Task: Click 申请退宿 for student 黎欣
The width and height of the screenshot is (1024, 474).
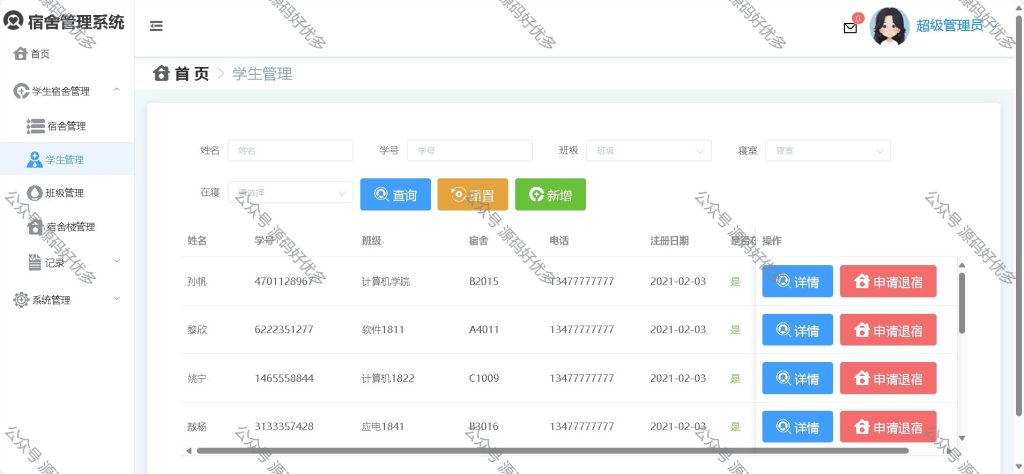Action: pyautogui.click(x=888, y=330)
